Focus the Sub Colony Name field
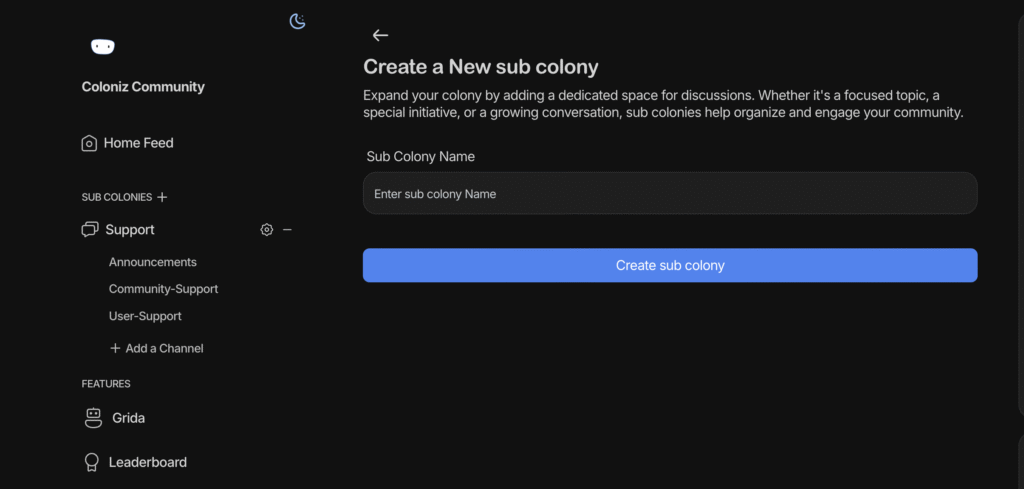The image size is (1024, 489). 670,193
